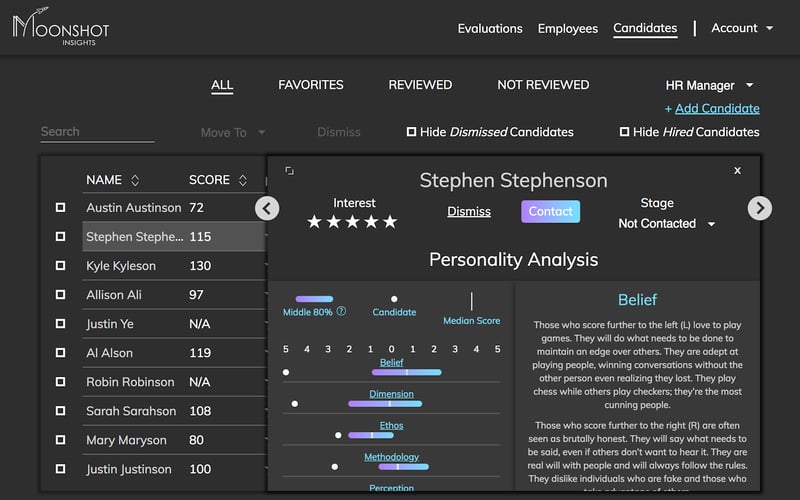800x500 pixels.
Task: Click the candidate dot on the Belief row
Action: pyautogui.click(x=286, y=372)
